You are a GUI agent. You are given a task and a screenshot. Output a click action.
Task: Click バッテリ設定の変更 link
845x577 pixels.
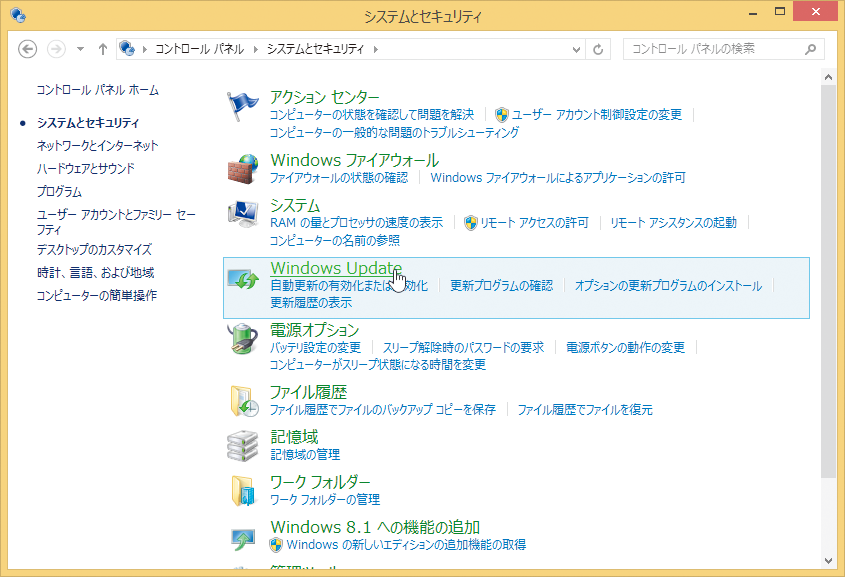pos(315,347)
